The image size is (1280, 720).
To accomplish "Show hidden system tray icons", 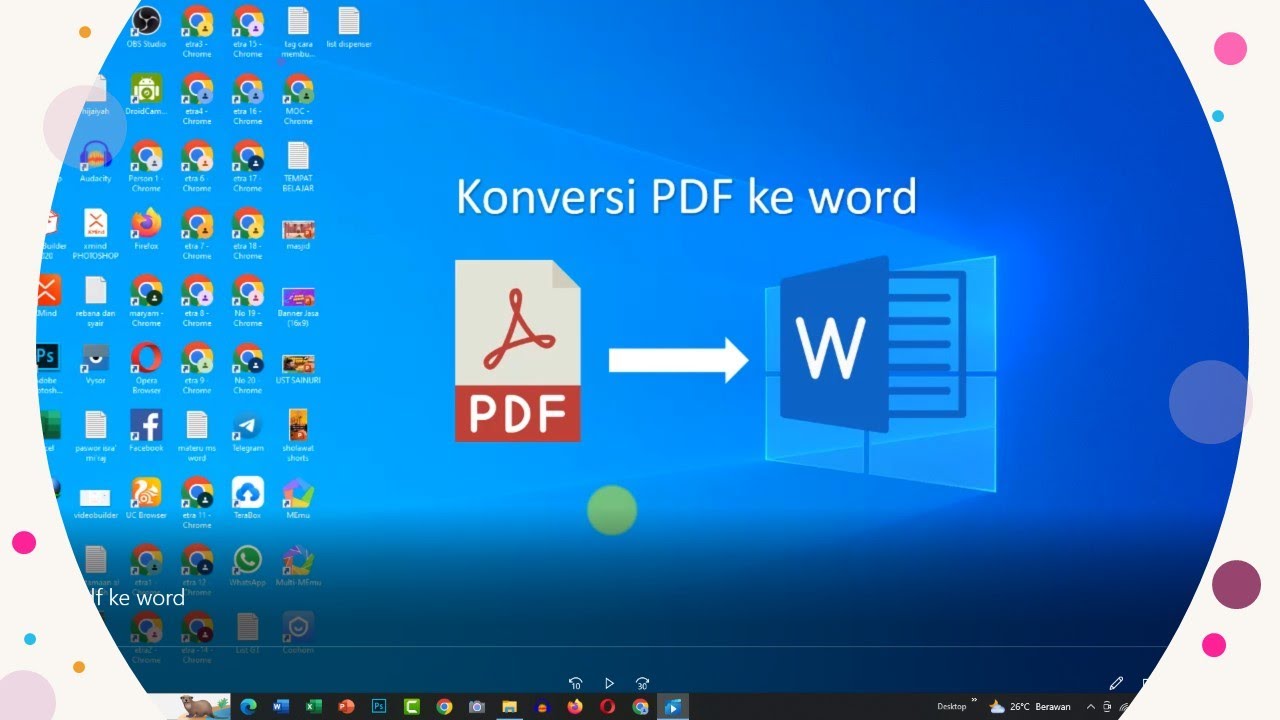I will click(1091, 706).
